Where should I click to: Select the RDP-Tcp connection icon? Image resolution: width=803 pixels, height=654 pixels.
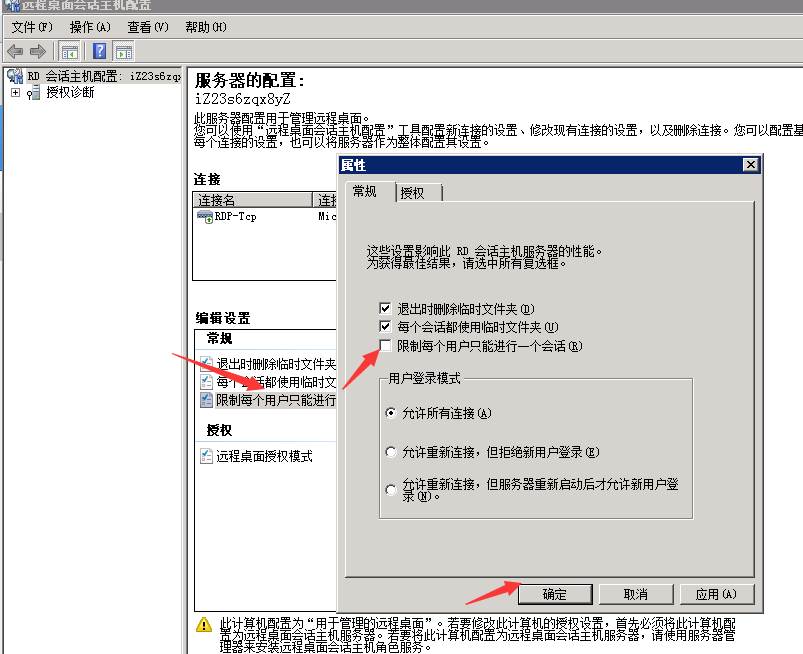(x=204, y=216)
